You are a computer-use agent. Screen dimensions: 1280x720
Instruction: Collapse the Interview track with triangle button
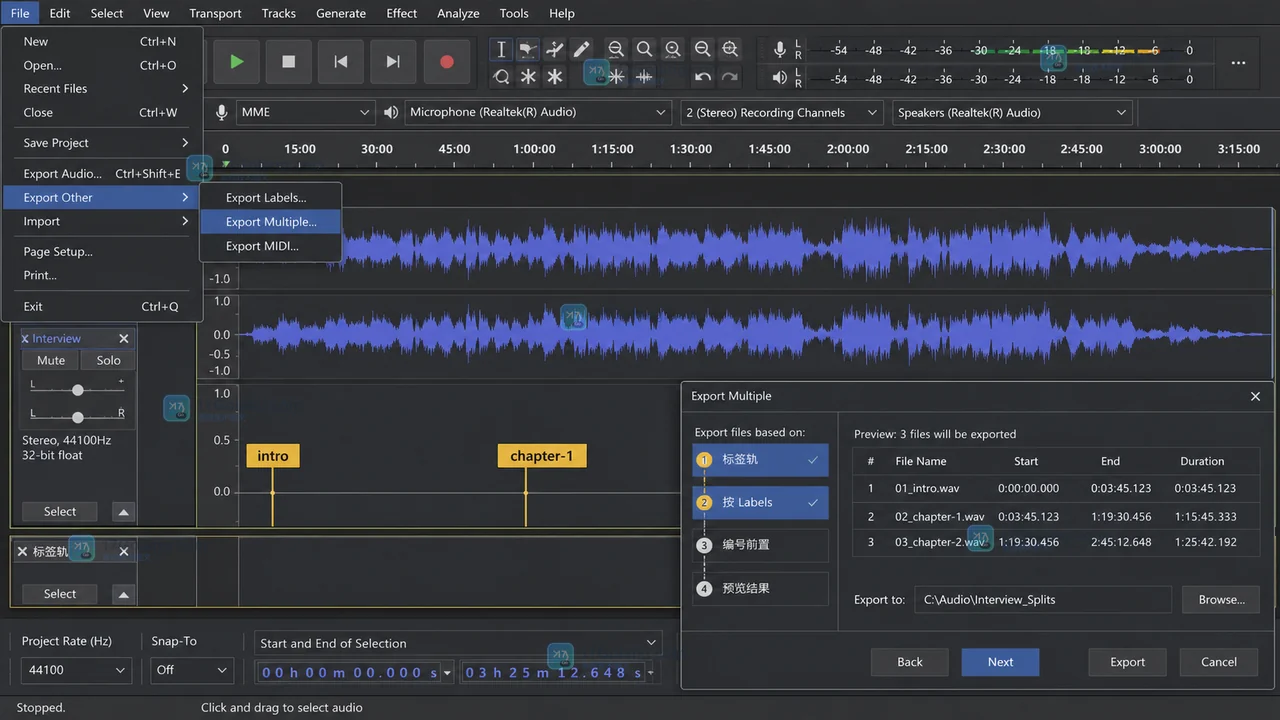pyautogui.click(x=123, y=512)
